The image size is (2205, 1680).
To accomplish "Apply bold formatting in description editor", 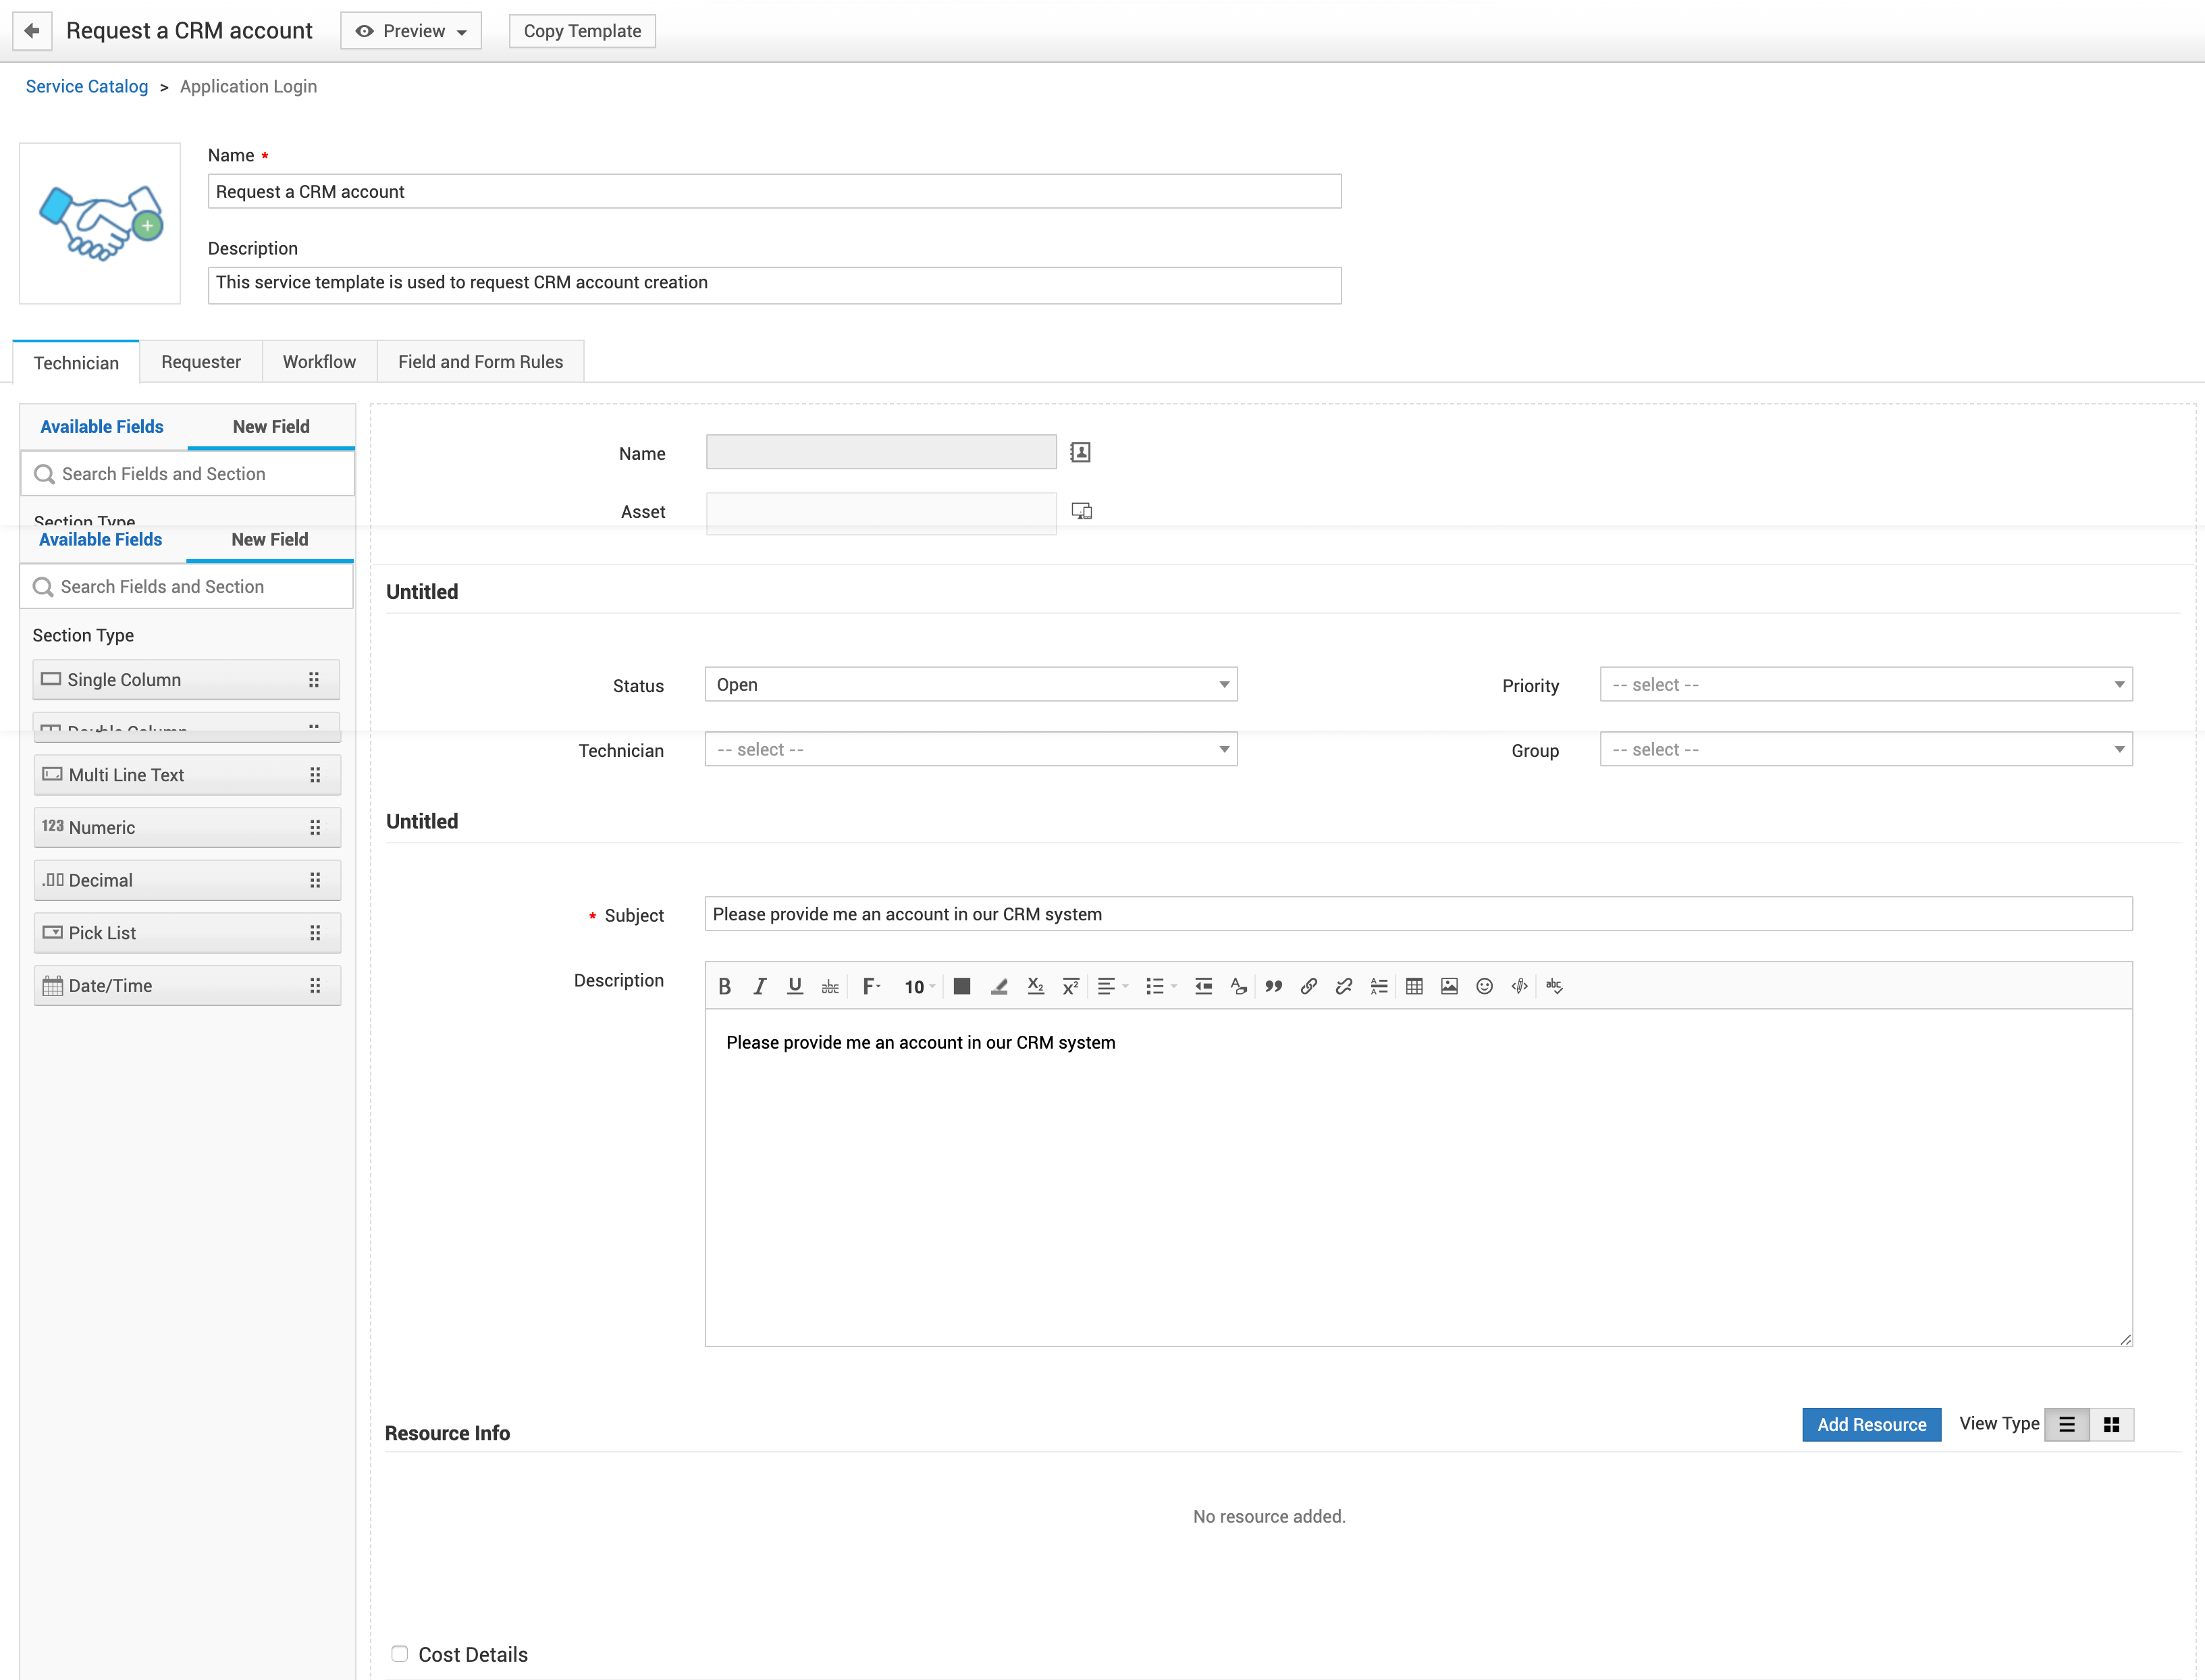I will [x=724, y=986].
